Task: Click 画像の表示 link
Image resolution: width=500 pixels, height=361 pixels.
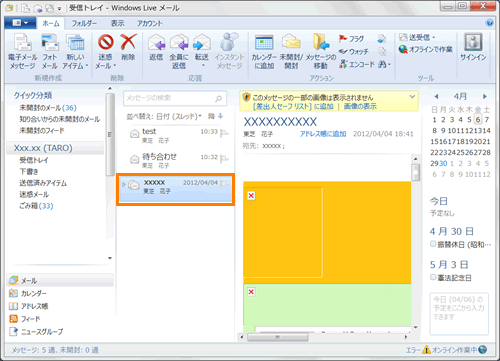Action: pos(360,106)
